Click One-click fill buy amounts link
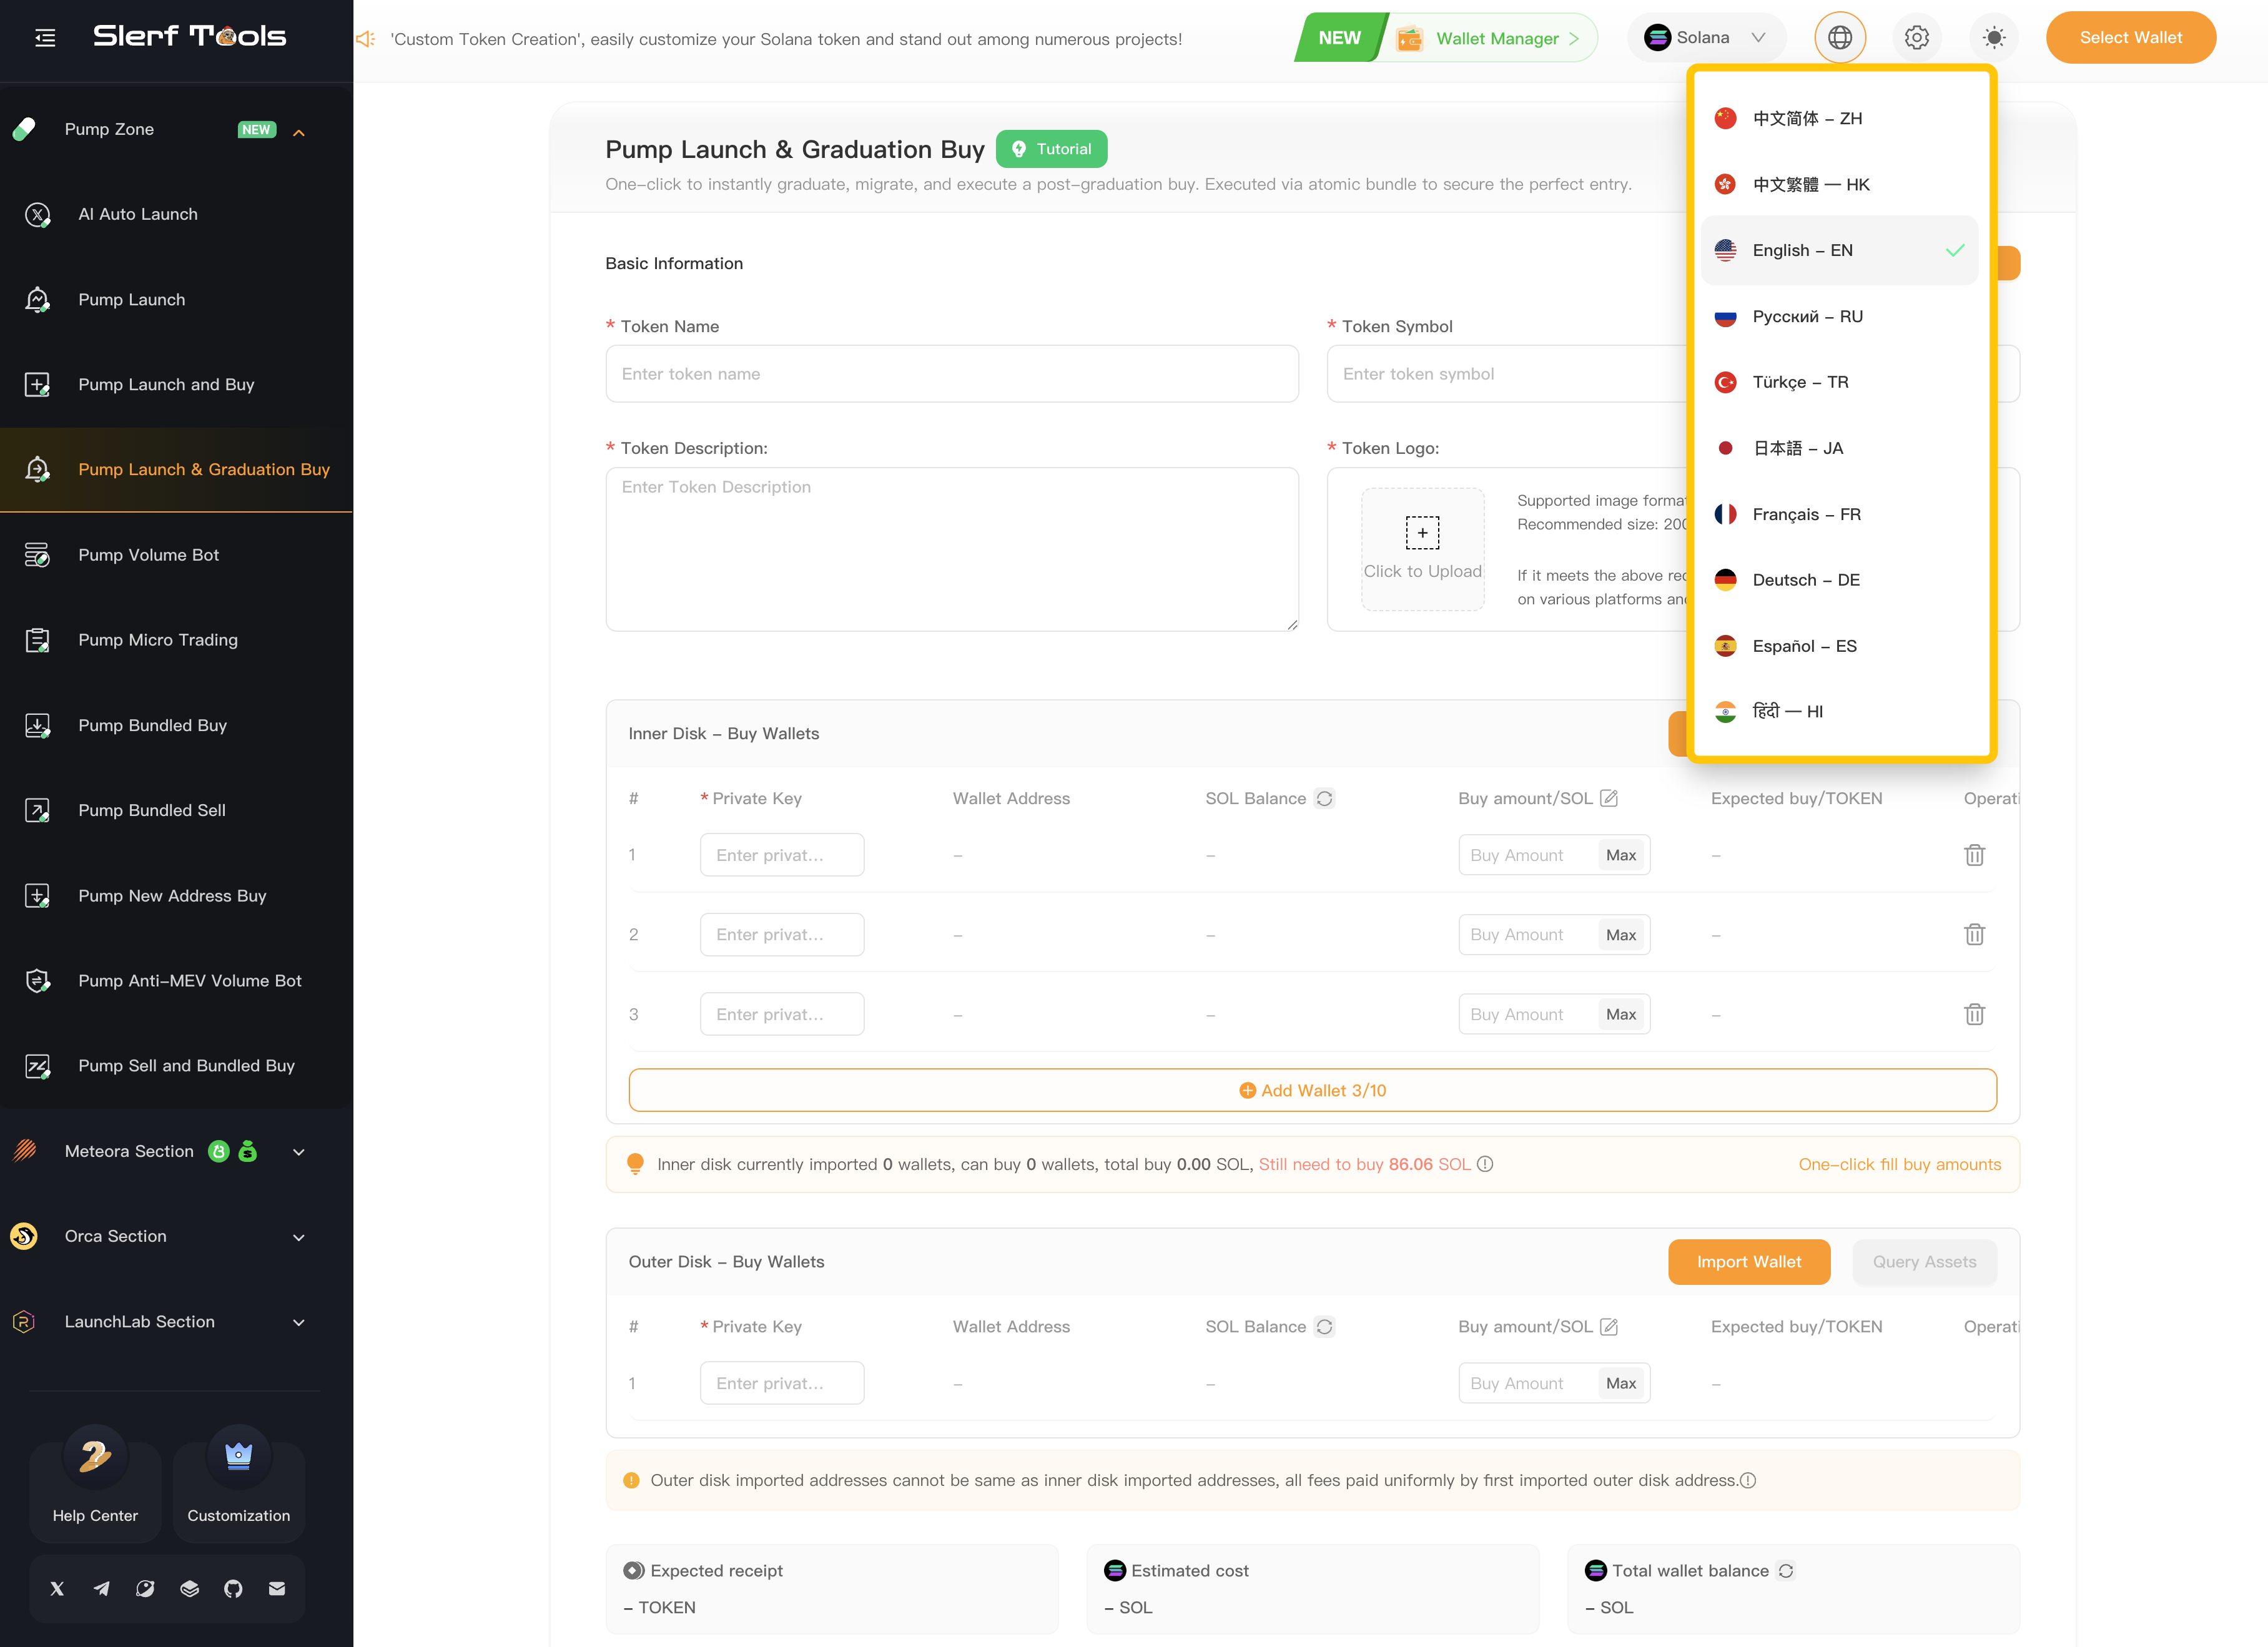 coord(1899,1164)
